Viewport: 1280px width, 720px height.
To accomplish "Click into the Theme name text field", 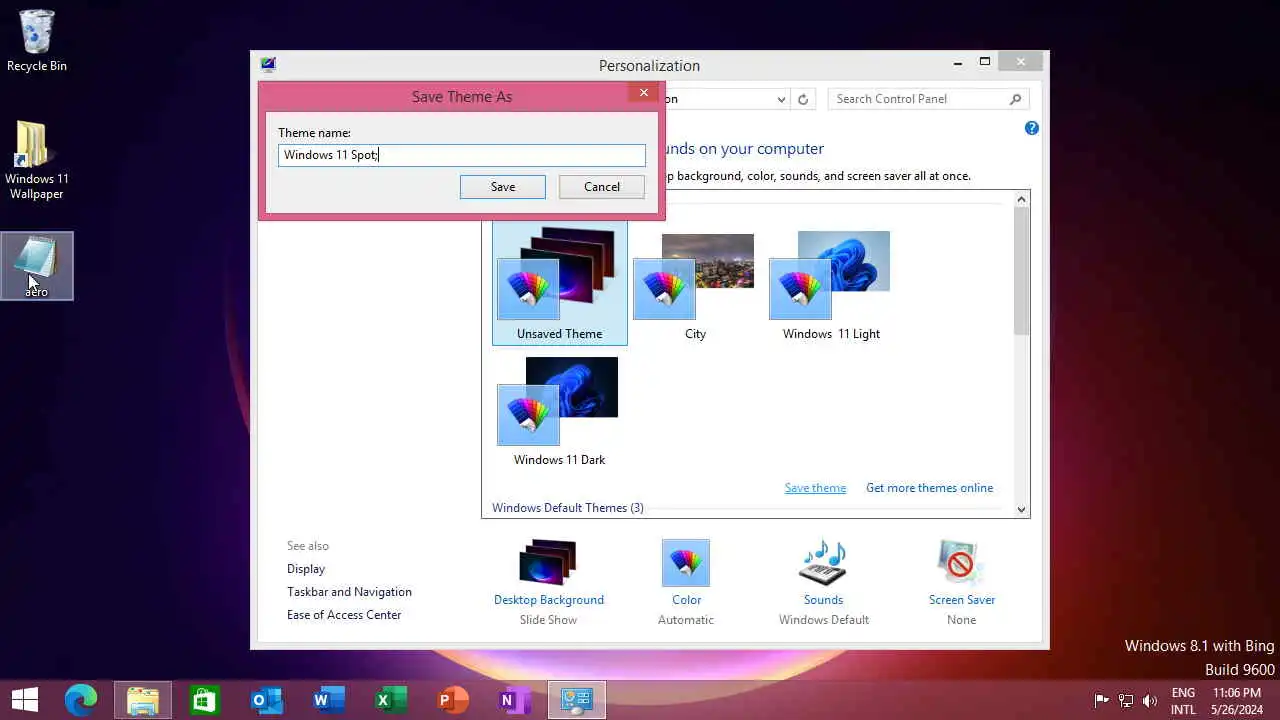I will coord(462,155).
